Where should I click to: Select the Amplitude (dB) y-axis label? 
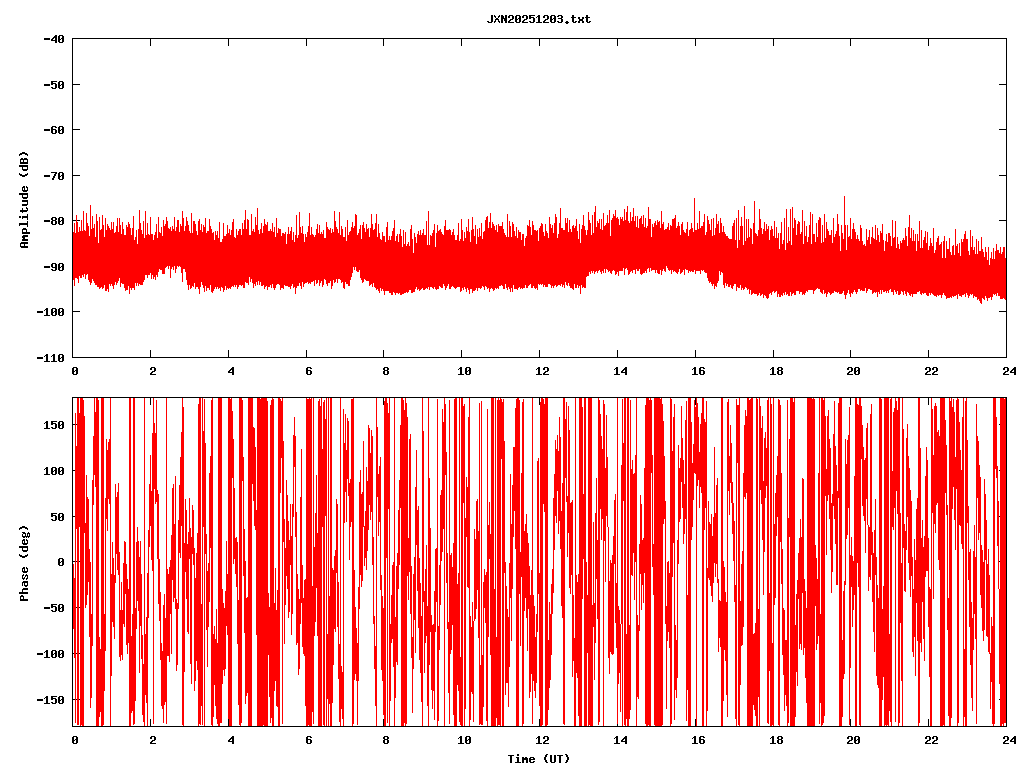pyautogui.click(x=24, y=199)
